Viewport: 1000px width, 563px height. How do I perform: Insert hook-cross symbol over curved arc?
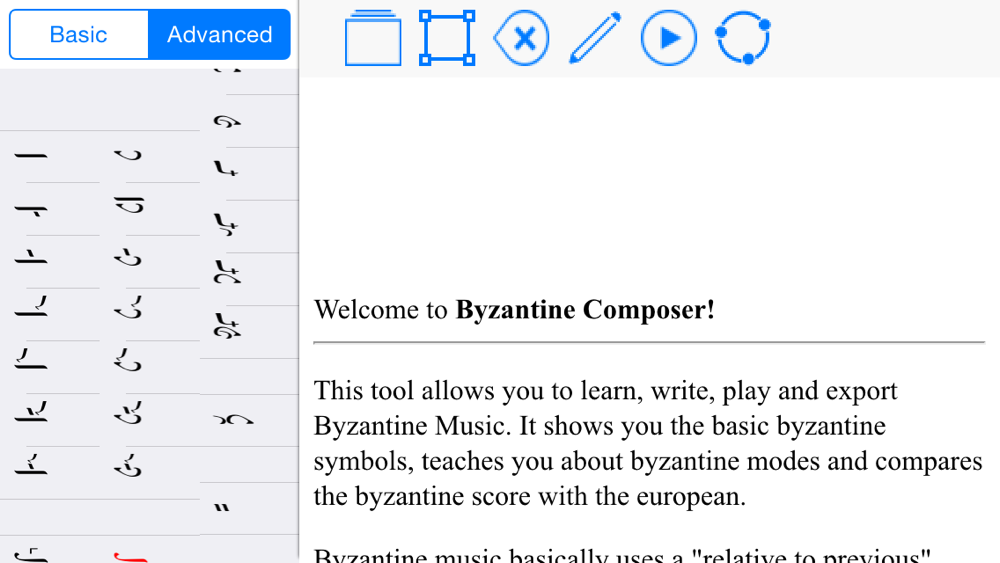[227, 272]
